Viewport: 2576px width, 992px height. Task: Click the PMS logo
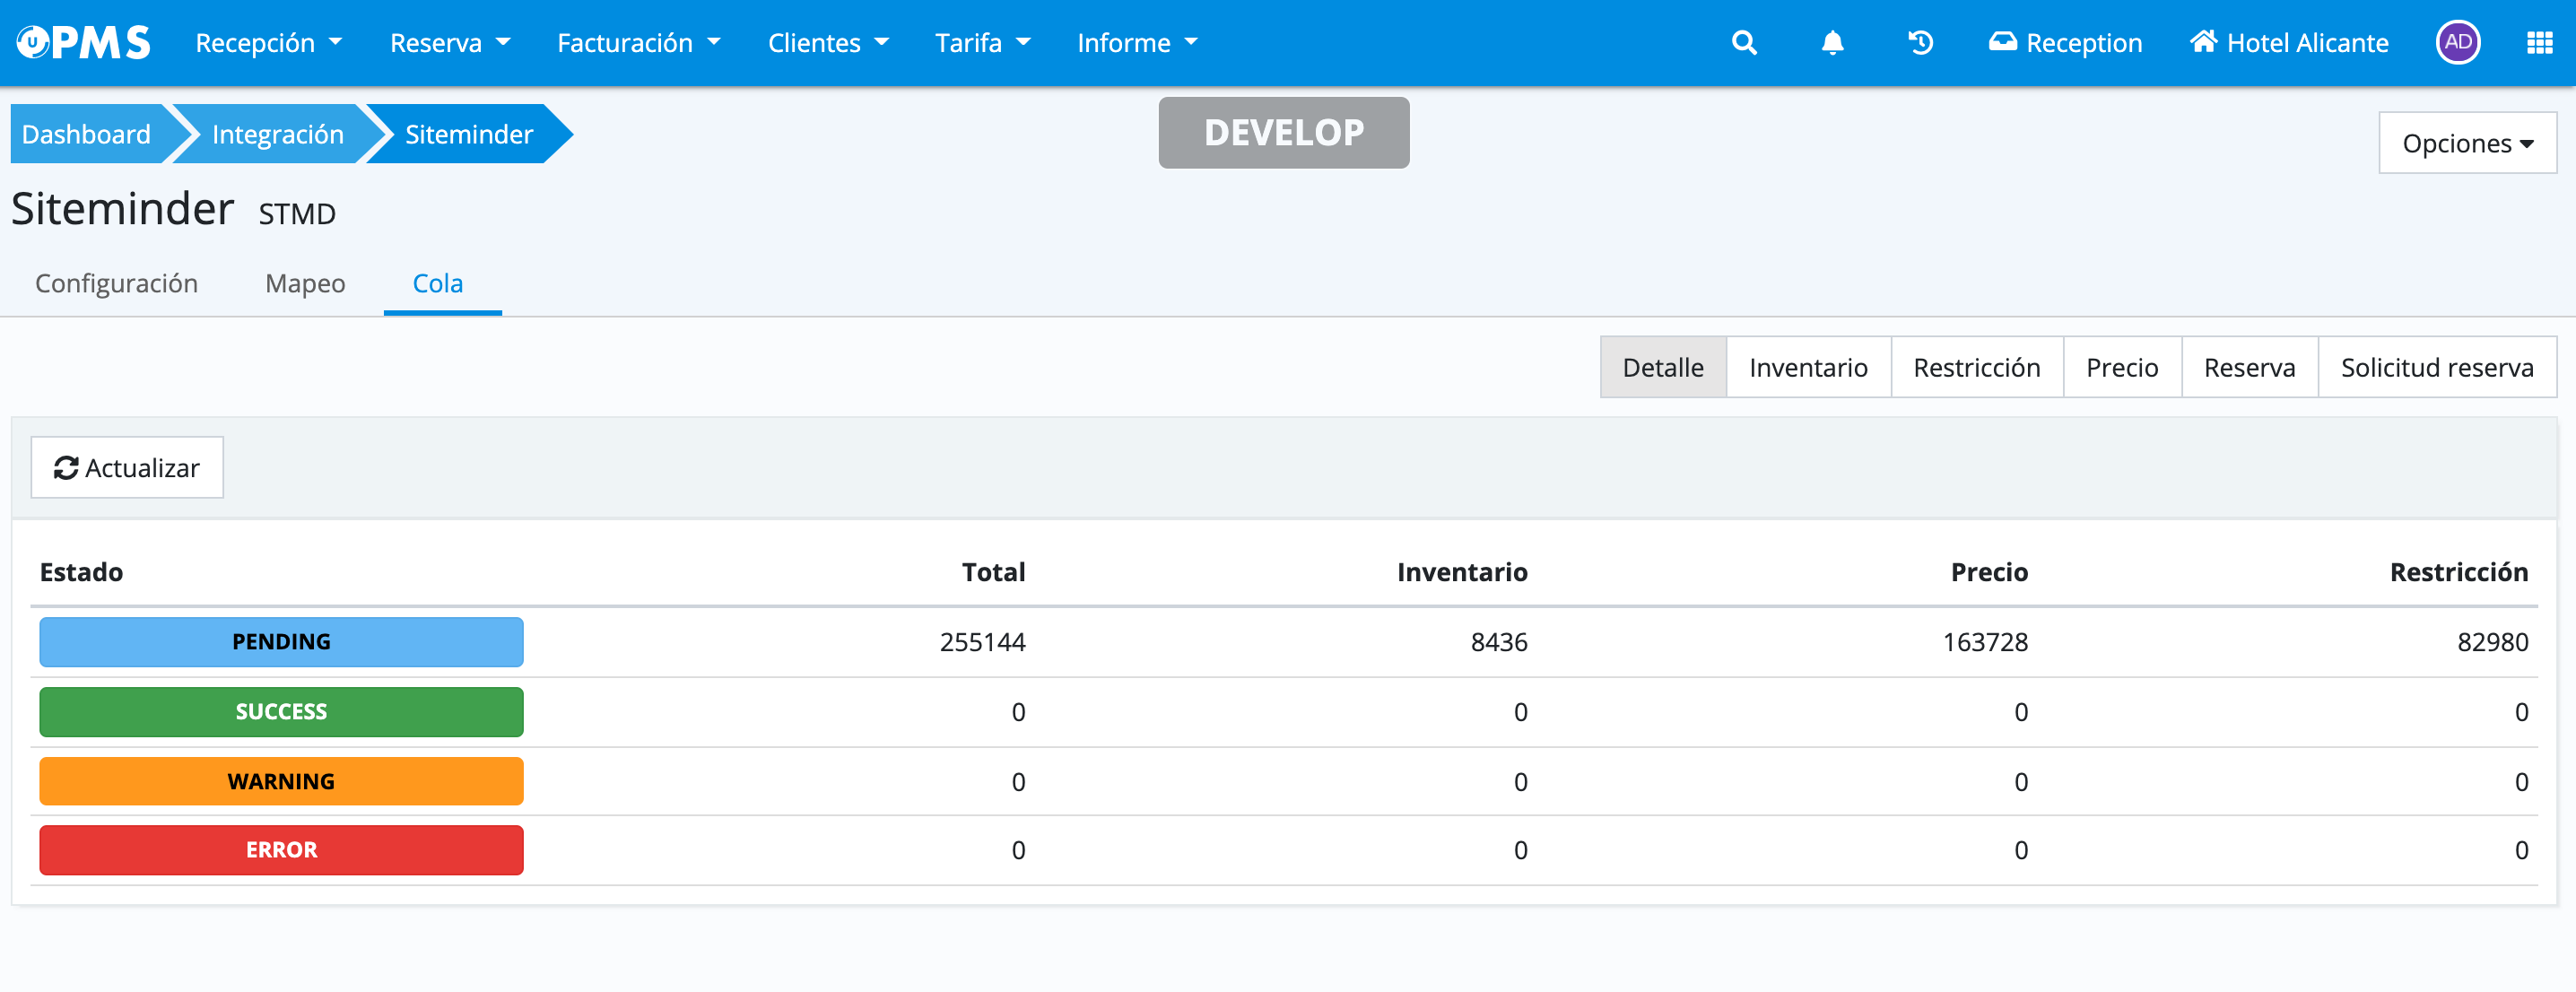84,43
